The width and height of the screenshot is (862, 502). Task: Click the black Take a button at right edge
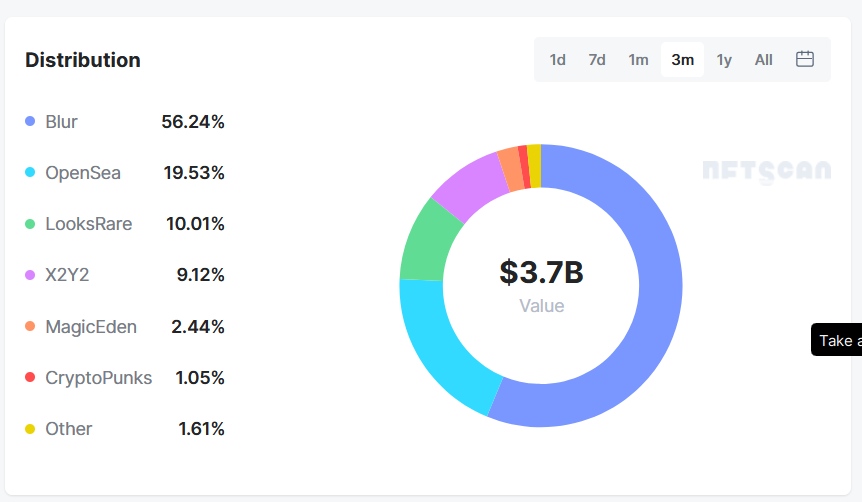click(x=836, y=340)
